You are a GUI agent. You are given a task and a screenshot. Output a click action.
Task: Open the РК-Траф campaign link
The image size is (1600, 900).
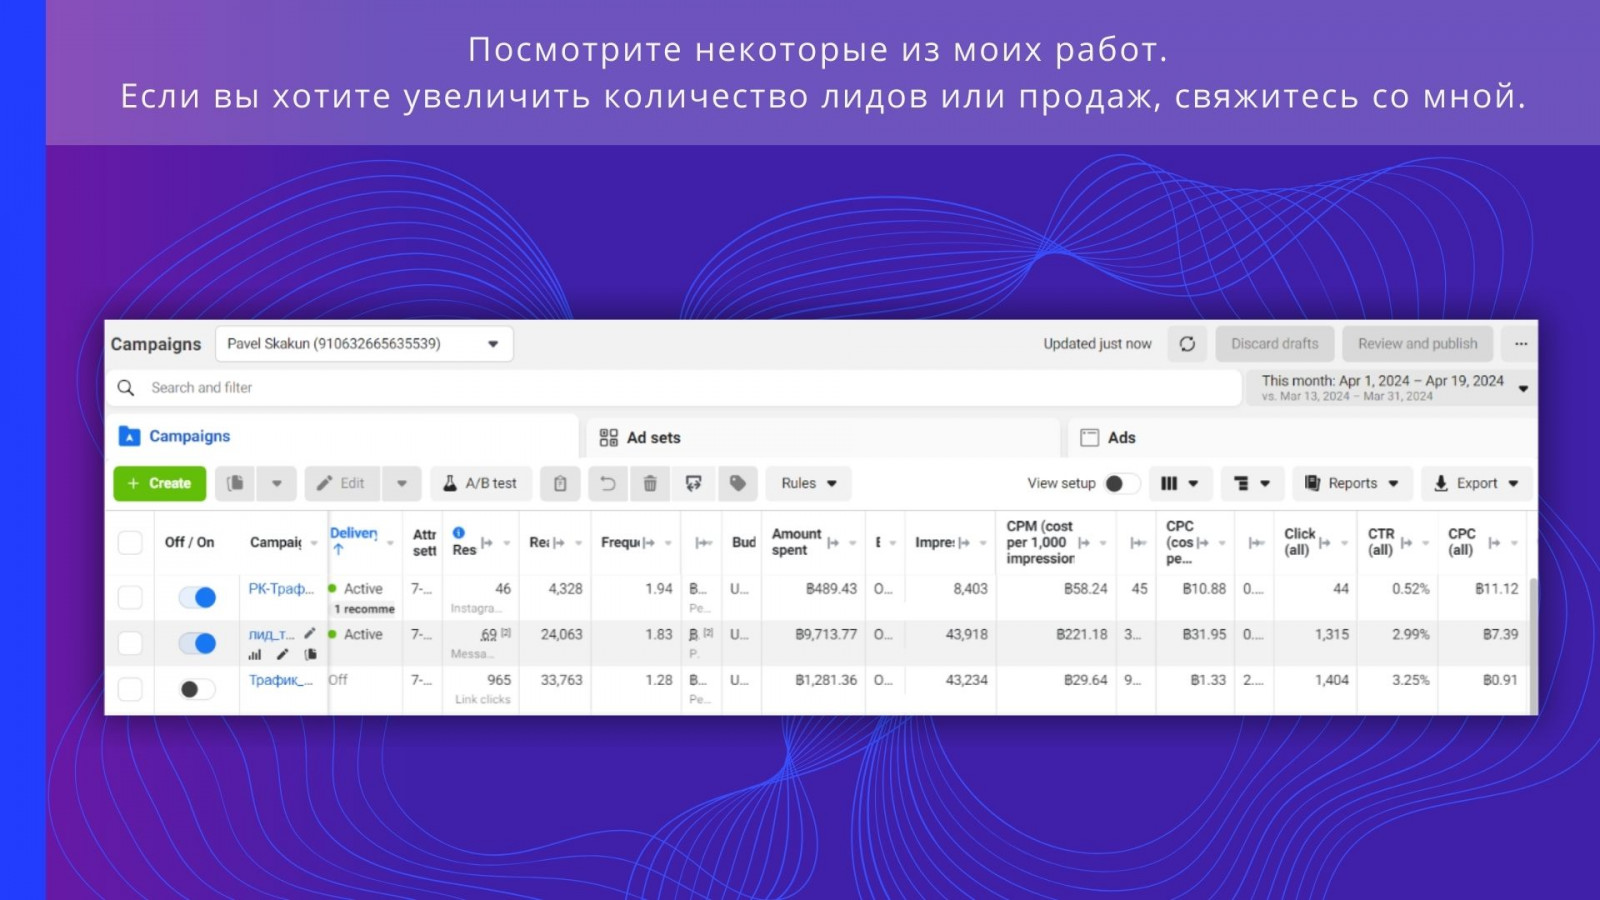click(281, 589)
